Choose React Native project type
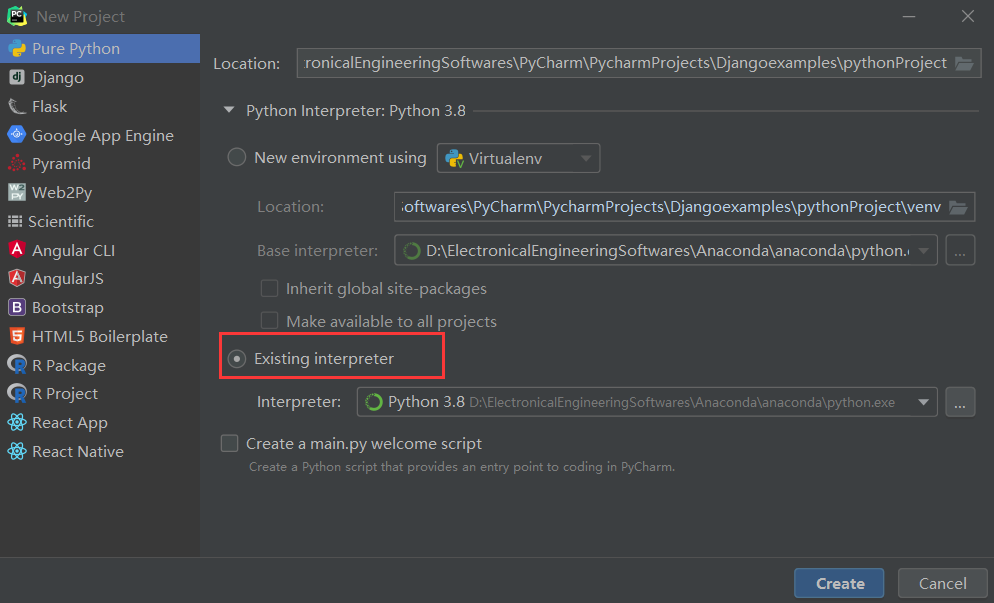 100,451
